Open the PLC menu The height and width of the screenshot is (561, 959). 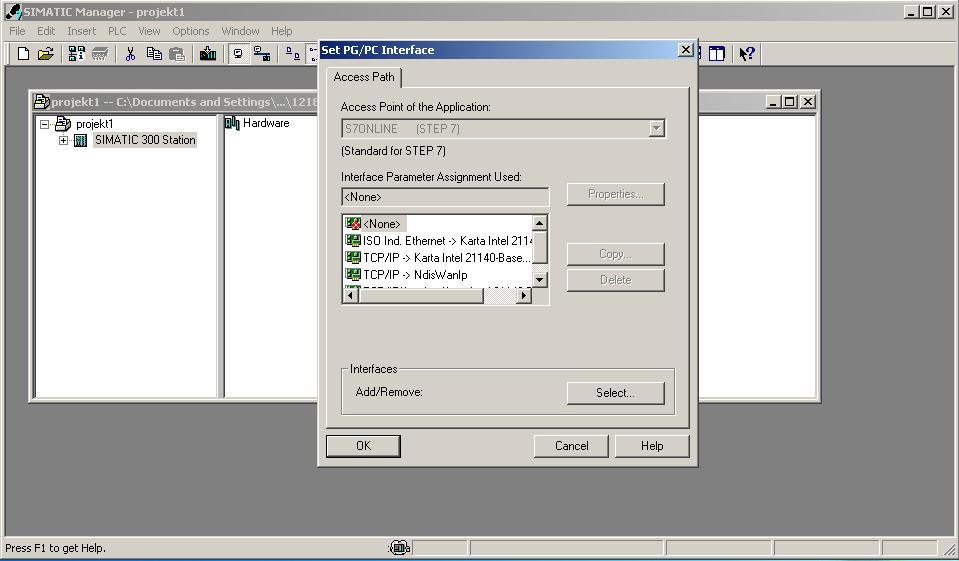pyautogui.click(x=117, y=31)
